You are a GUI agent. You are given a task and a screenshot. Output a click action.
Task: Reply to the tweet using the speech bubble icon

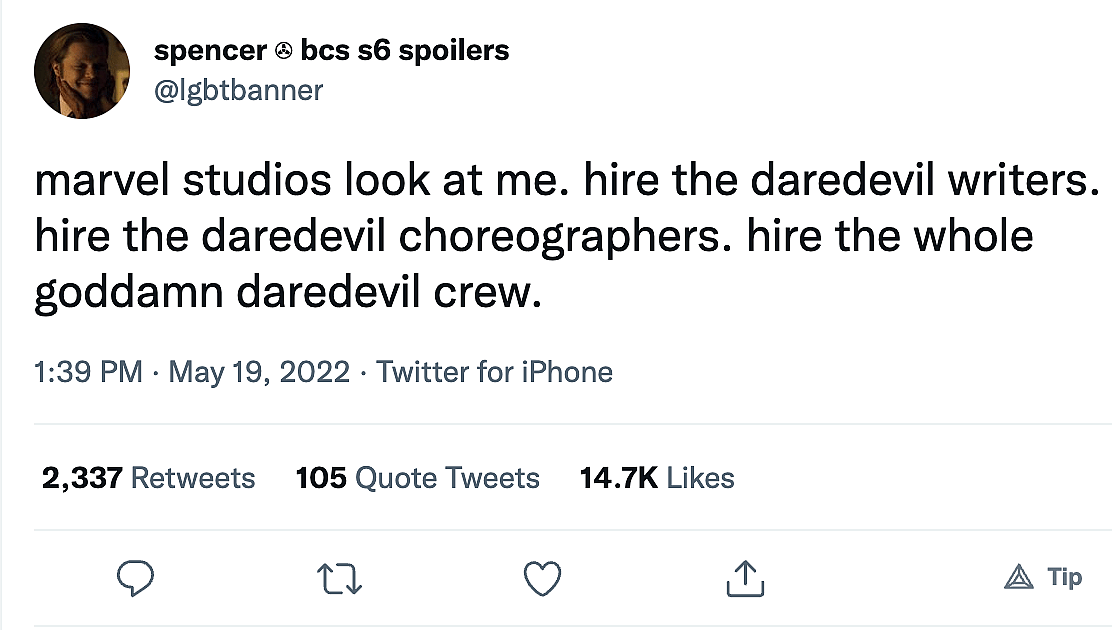pos(136,578)
